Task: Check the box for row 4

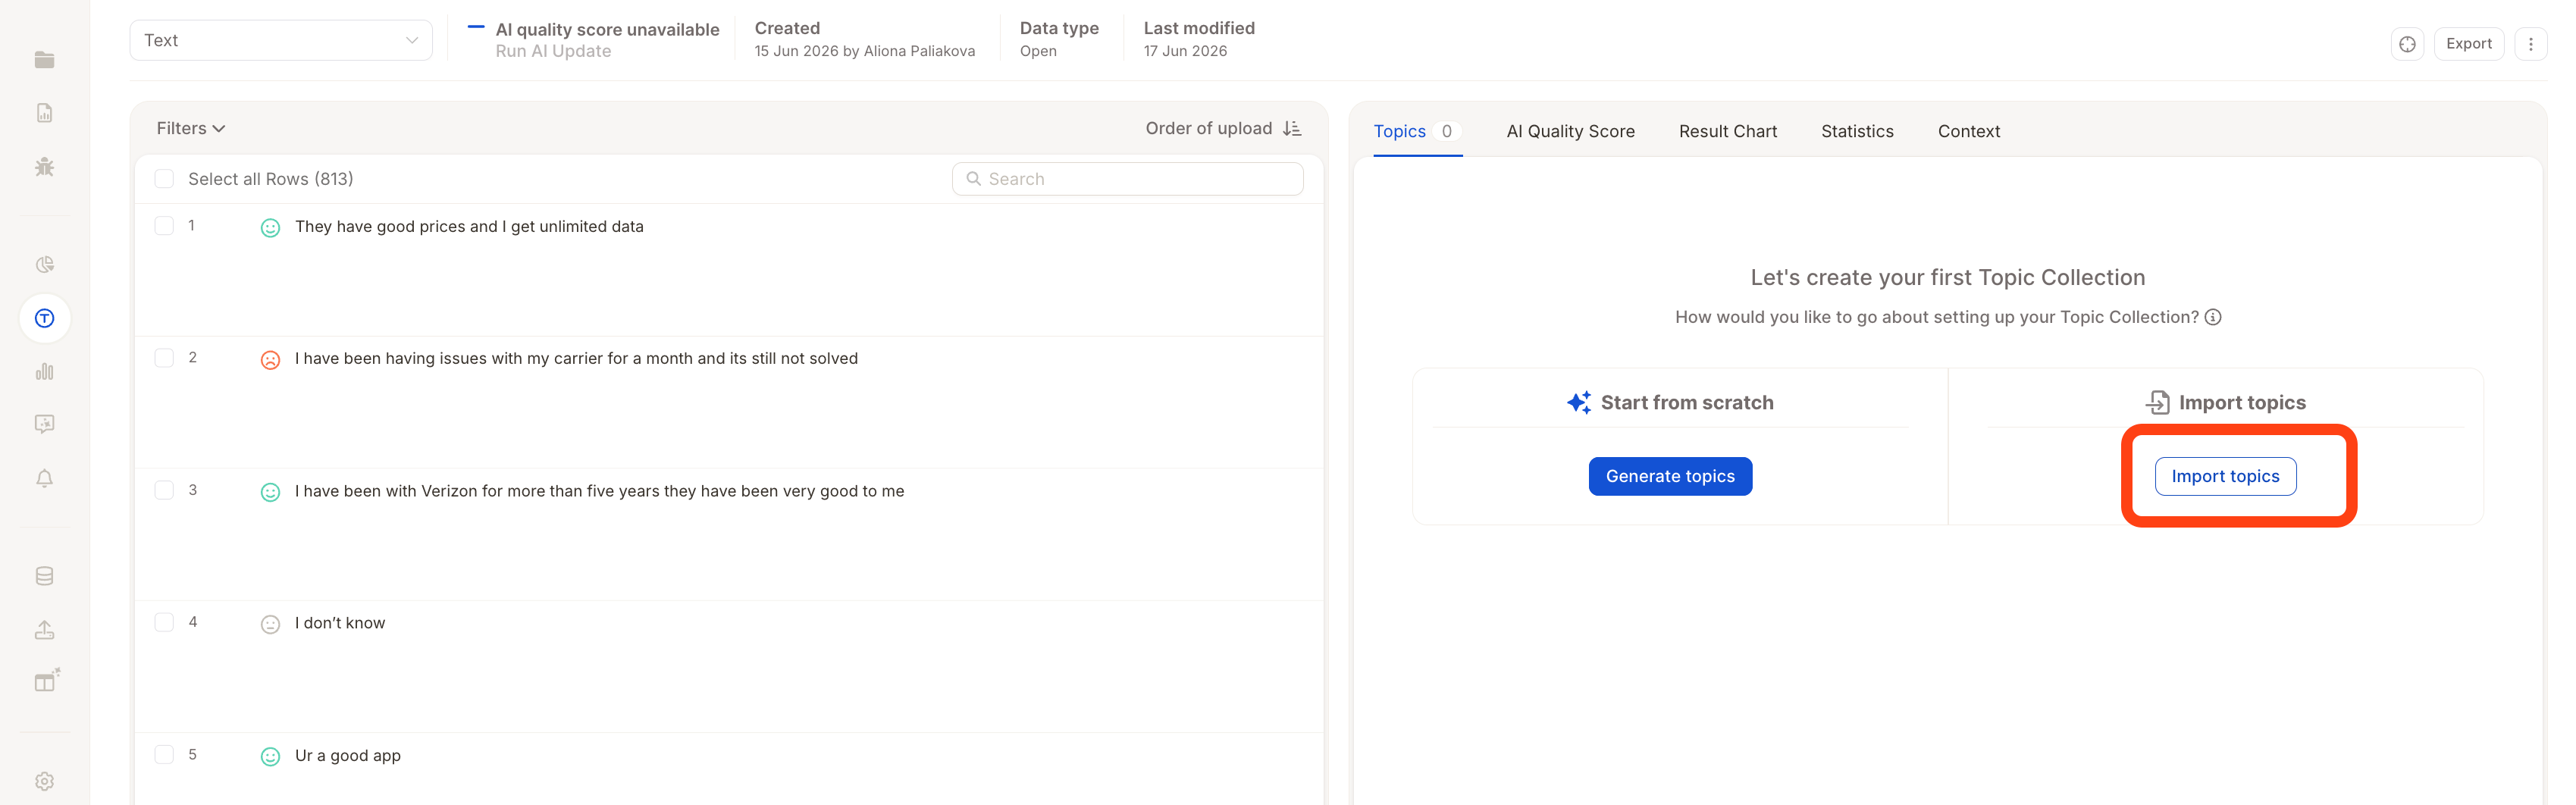Action: click(x=164, y=622)
